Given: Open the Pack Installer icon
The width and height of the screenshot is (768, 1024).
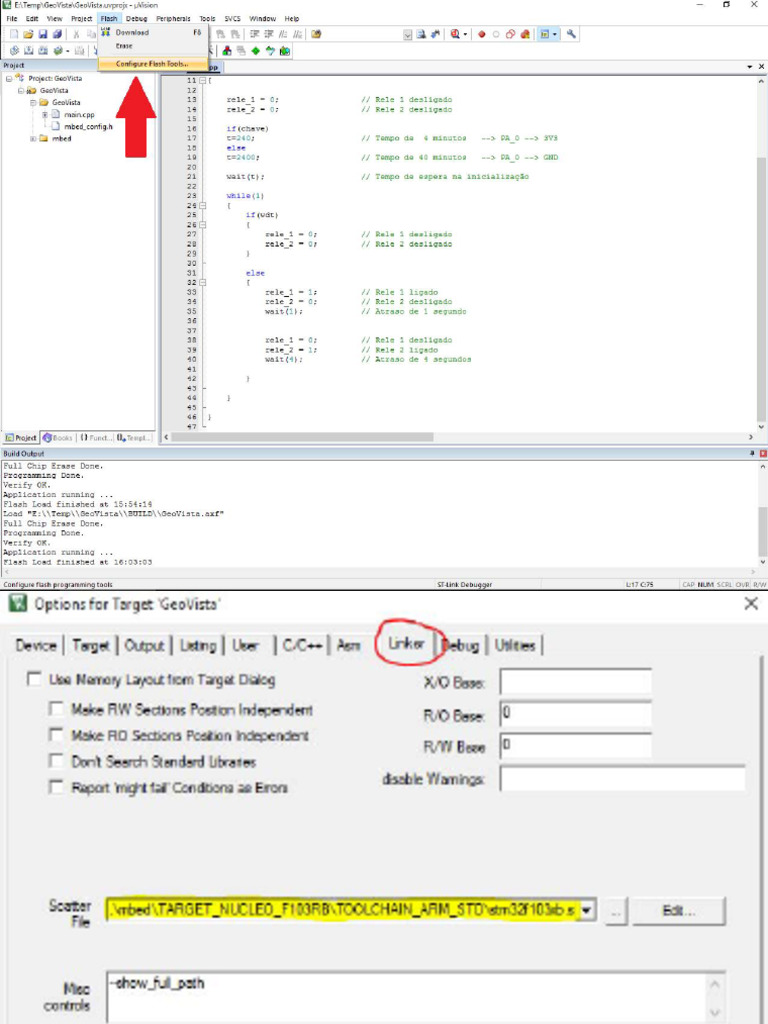Looking at the screenshot, I should point(285,51).
